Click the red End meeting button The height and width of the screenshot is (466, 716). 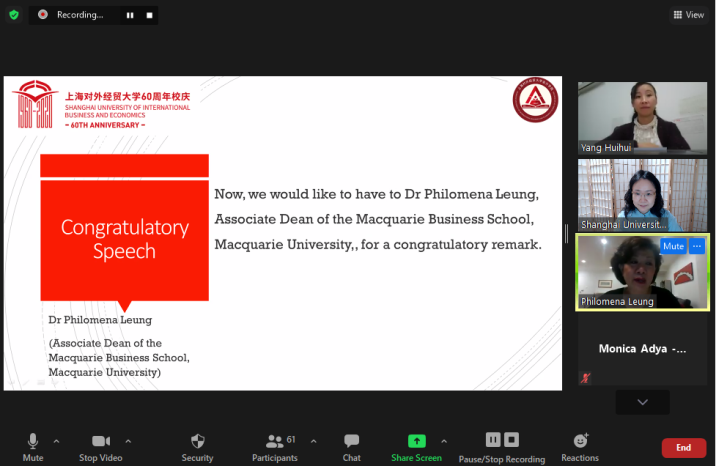click(683, 448)
